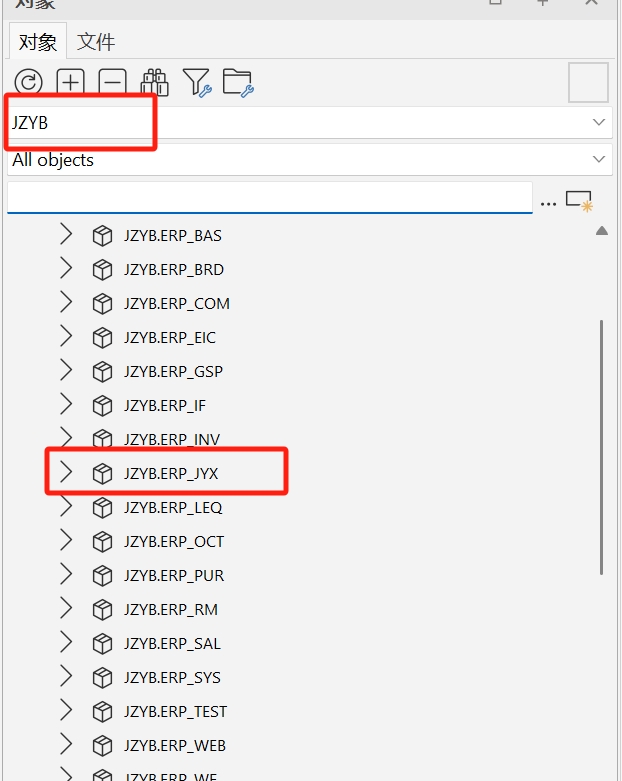Viewport: 622px width, 781px height.
Task: Click the minus icon to delete object
Action: coord(112,82)
